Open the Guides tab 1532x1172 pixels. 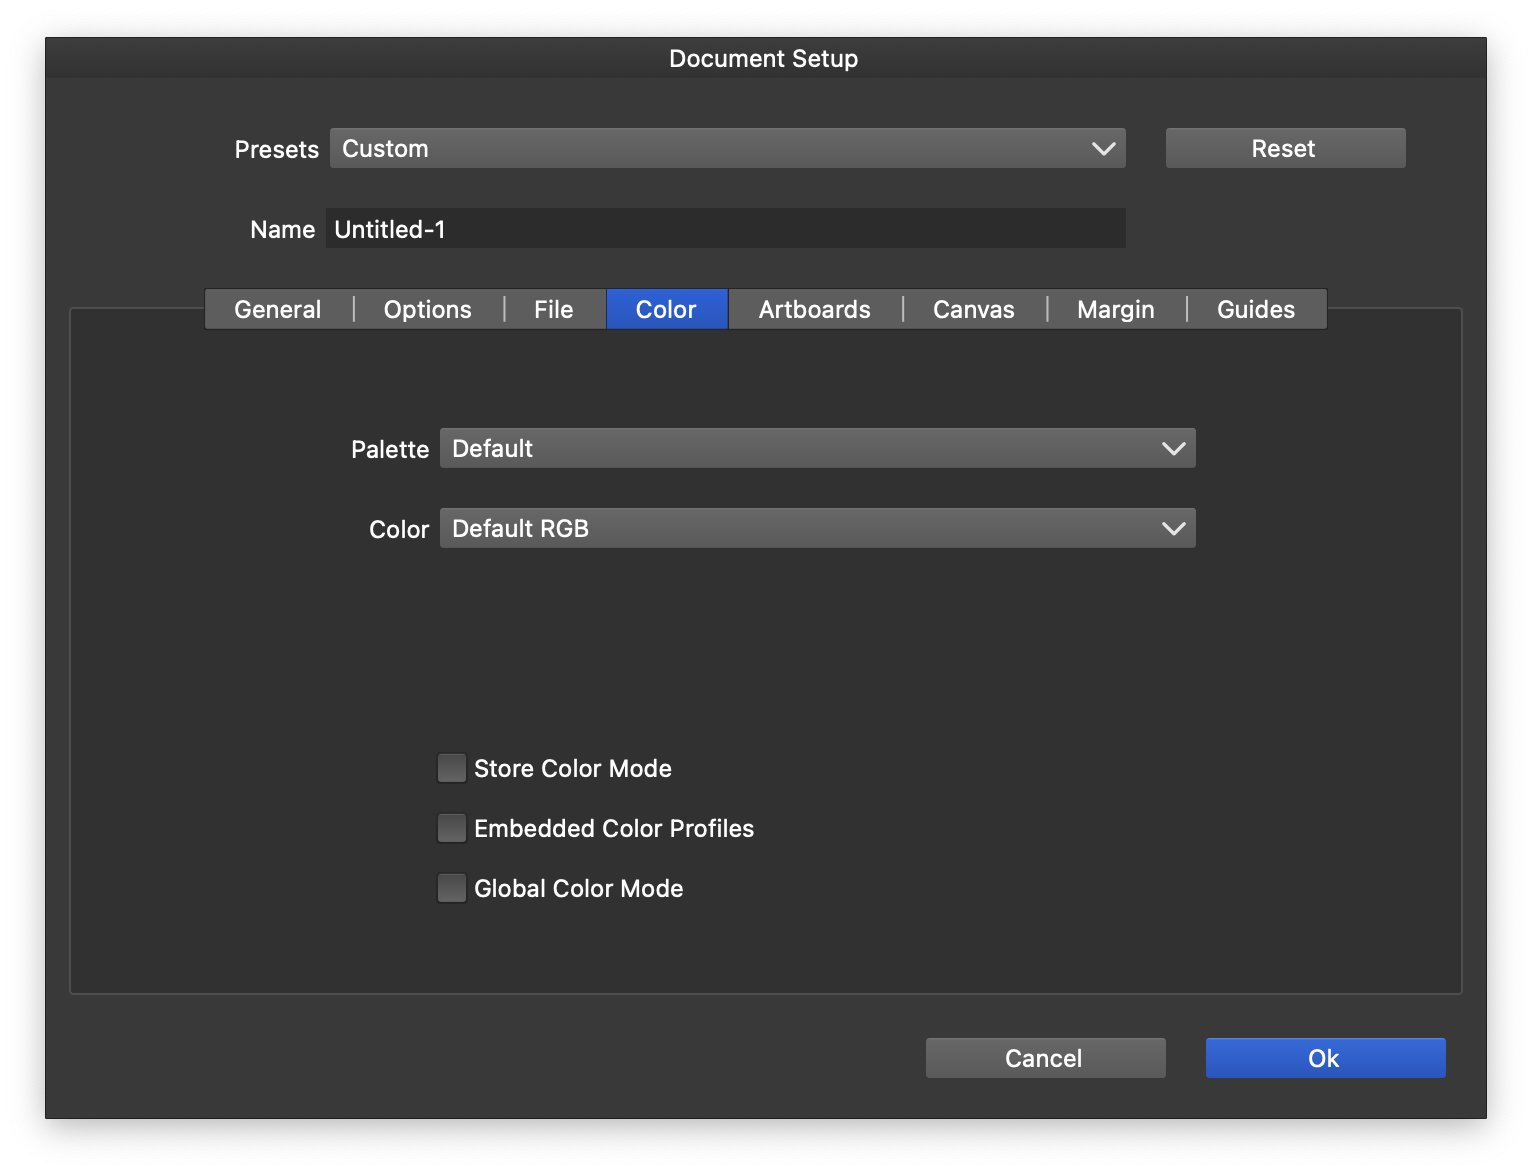click(x=1255, y=310)
